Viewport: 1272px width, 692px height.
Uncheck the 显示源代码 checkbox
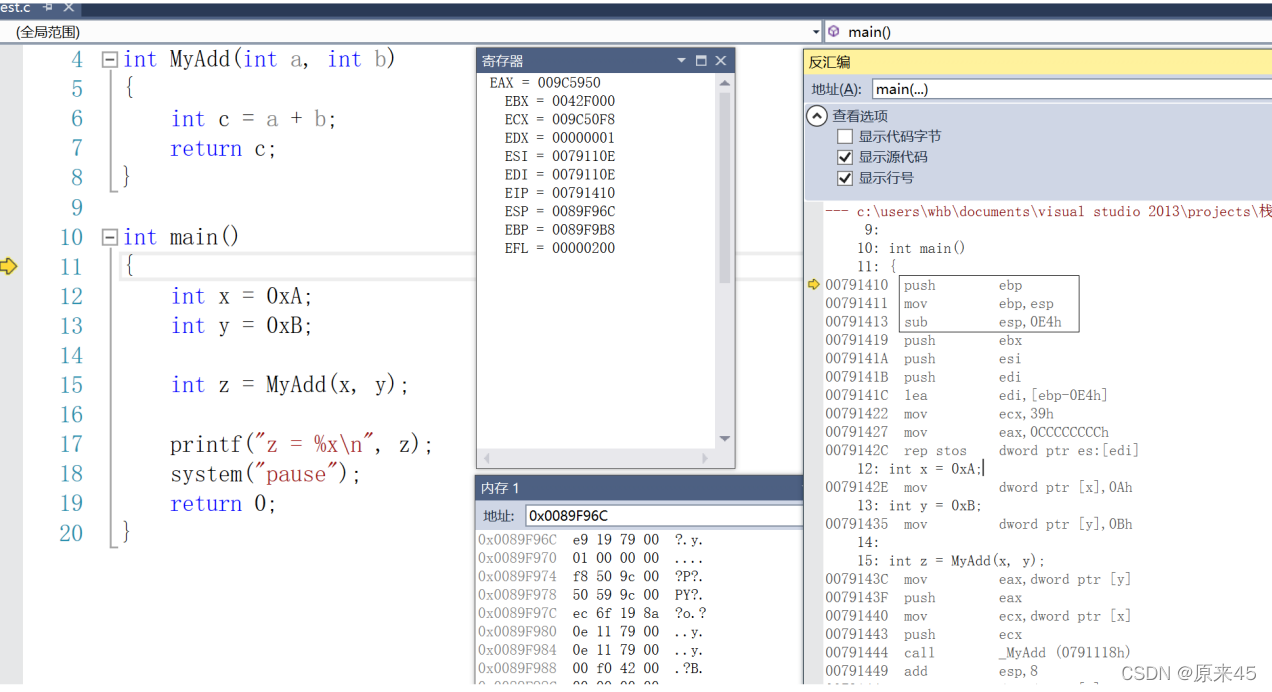[845, 157]
